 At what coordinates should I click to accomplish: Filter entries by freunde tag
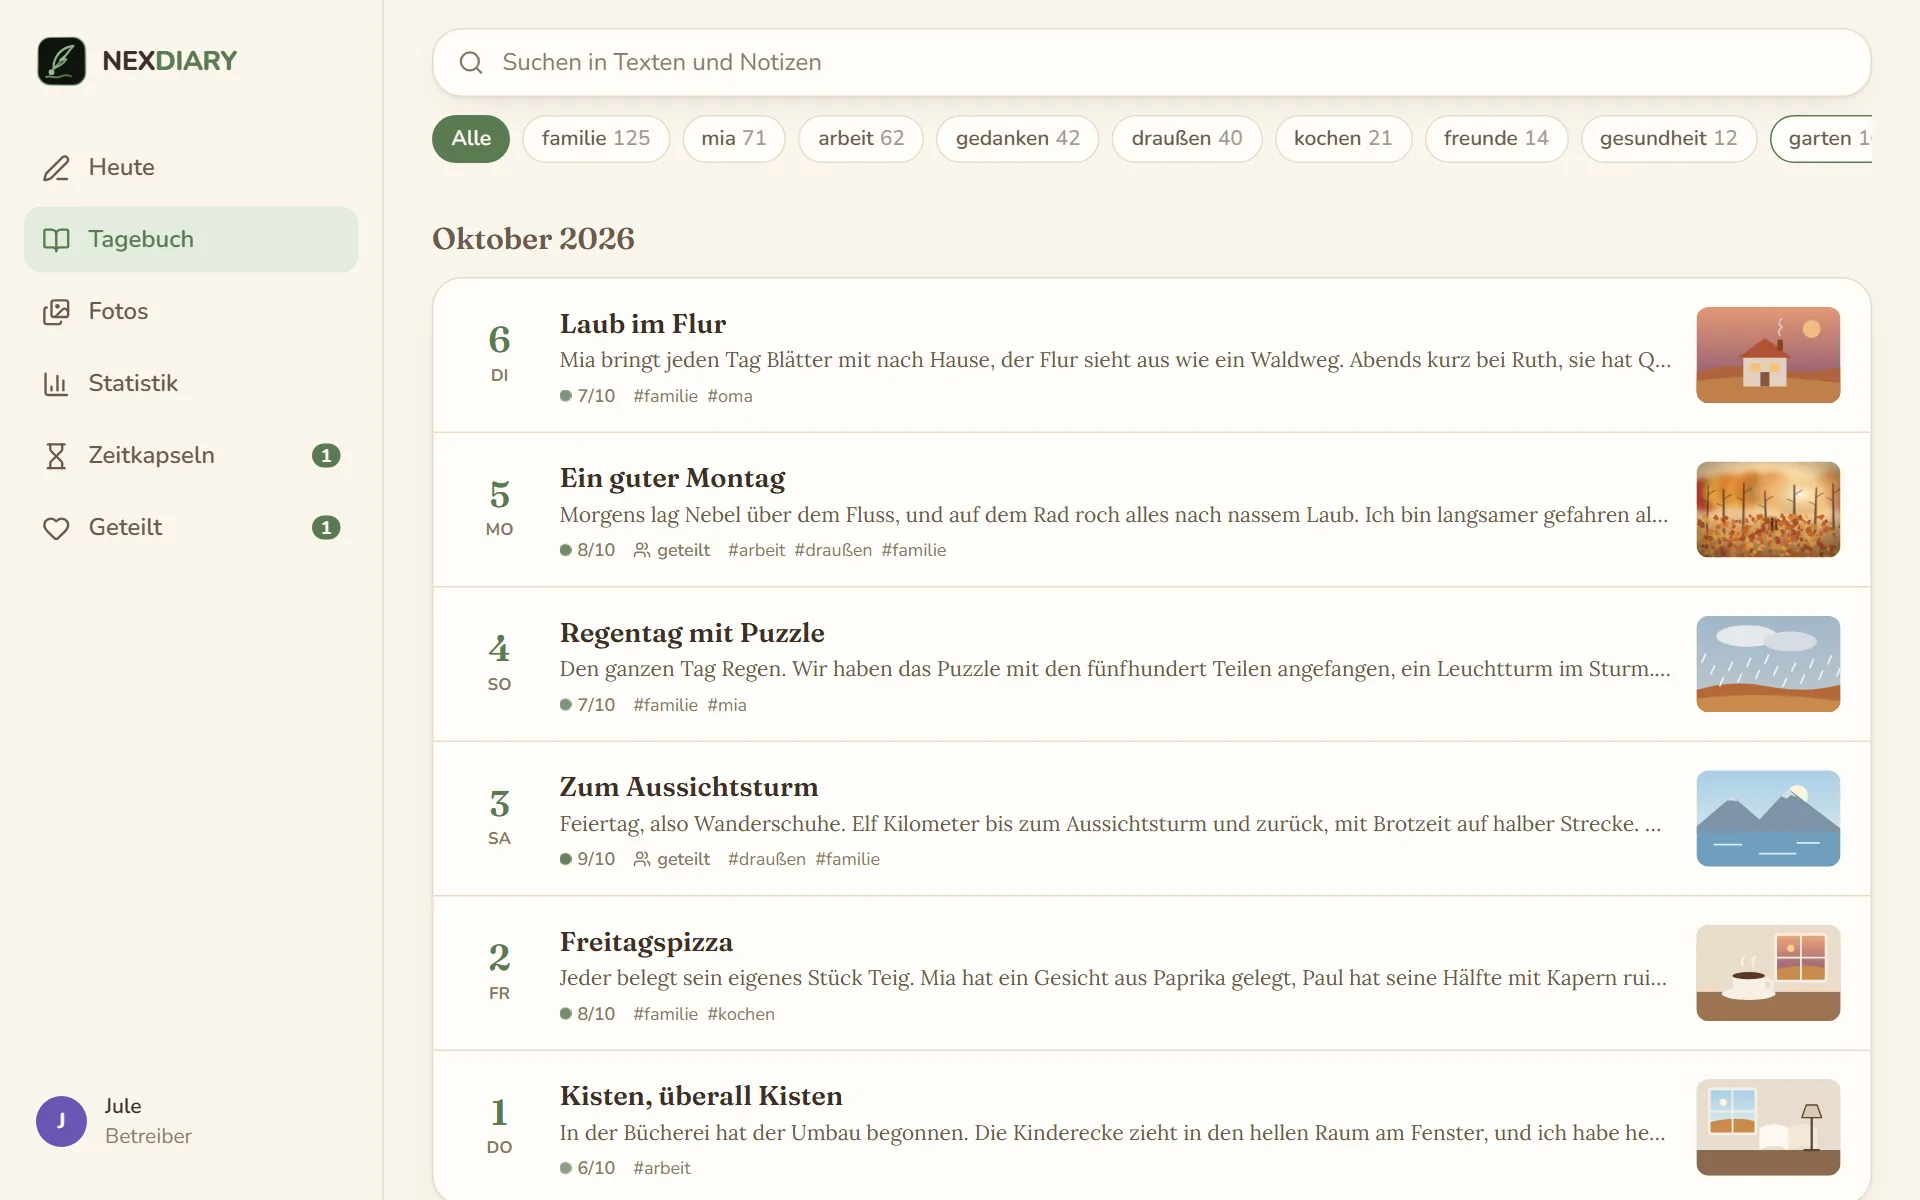point(1496,139)
